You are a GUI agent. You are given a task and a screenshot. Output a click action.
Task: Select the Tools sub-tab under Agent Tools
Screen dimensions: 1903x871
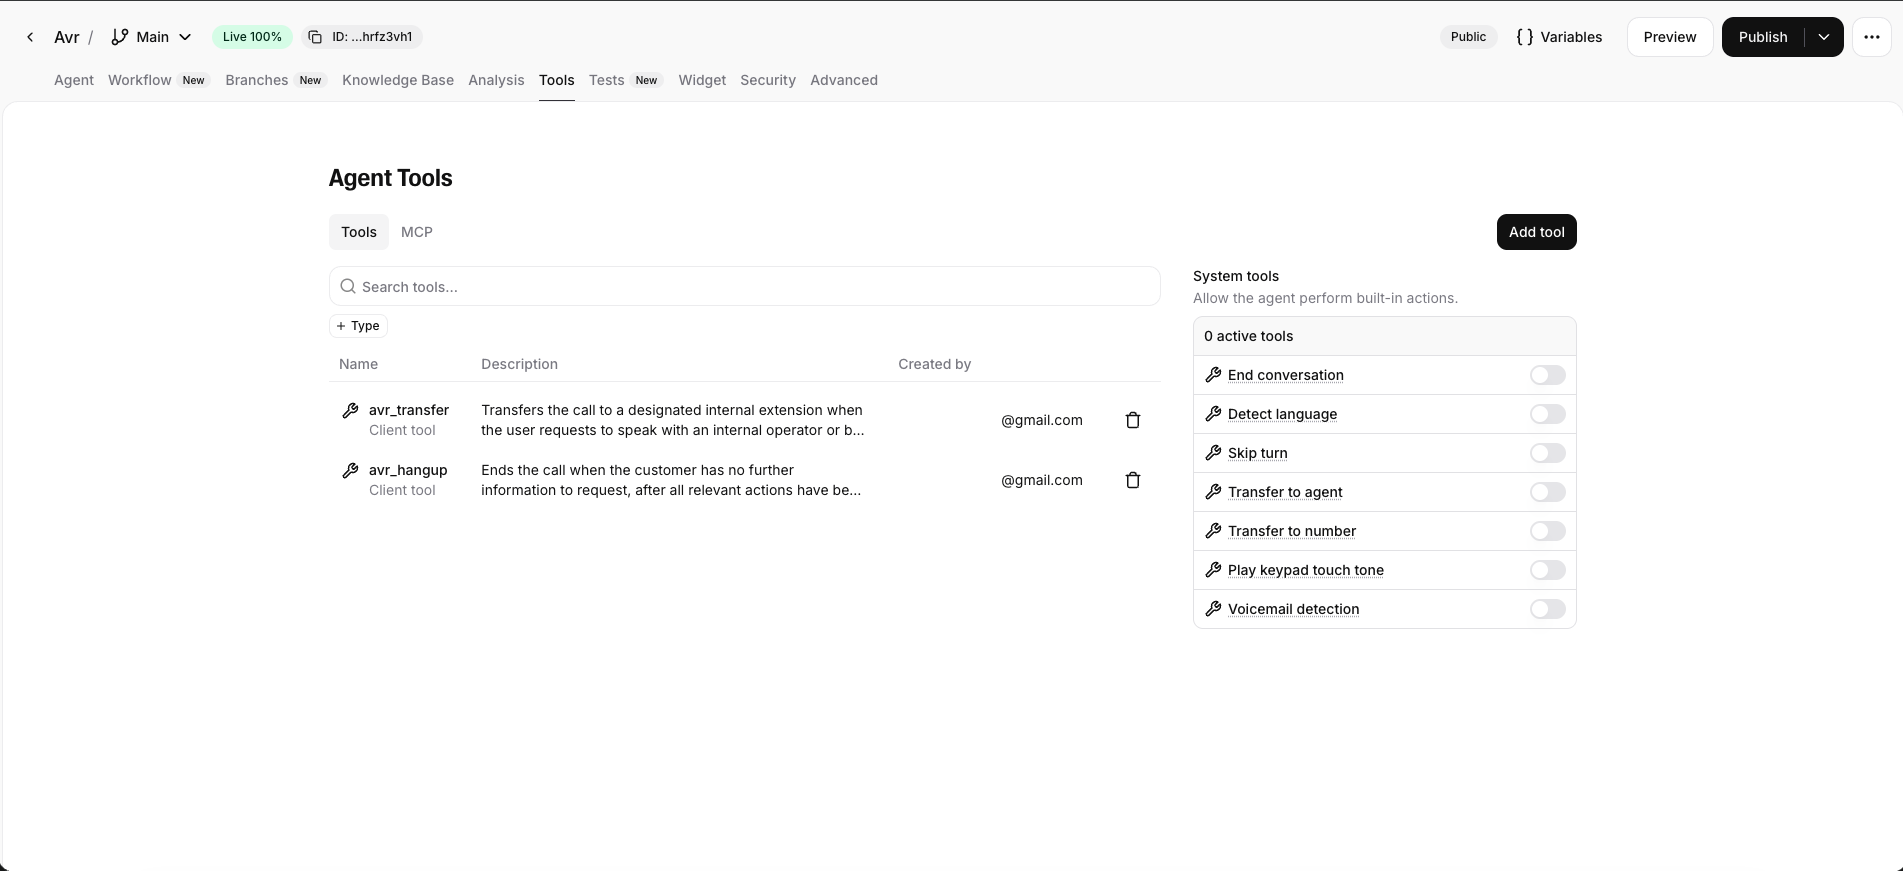point(359,232)
